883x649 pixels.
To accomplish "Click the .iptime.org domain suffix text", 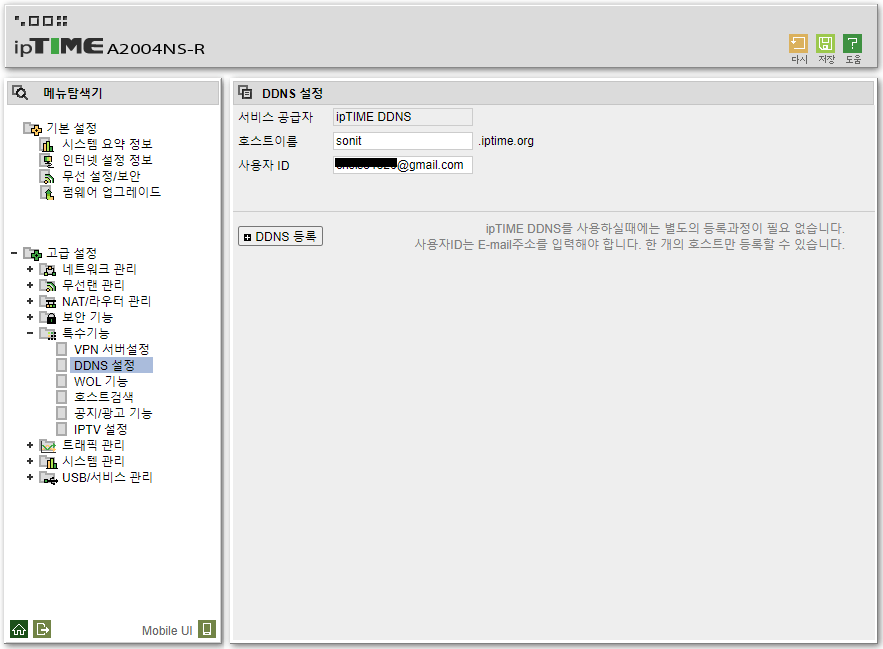I will point(506,141).
